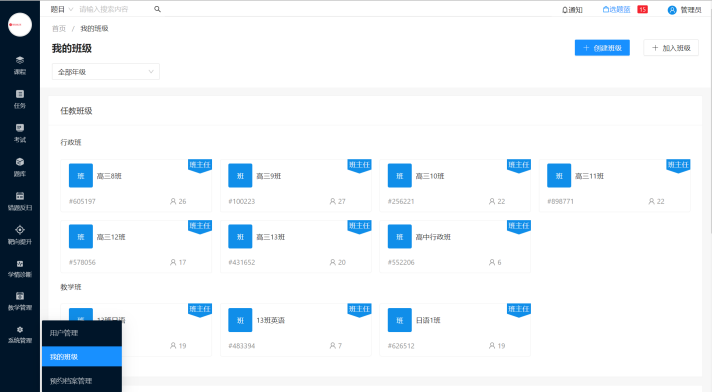Select 用户管理 in the popup menu

click(82, 333)
